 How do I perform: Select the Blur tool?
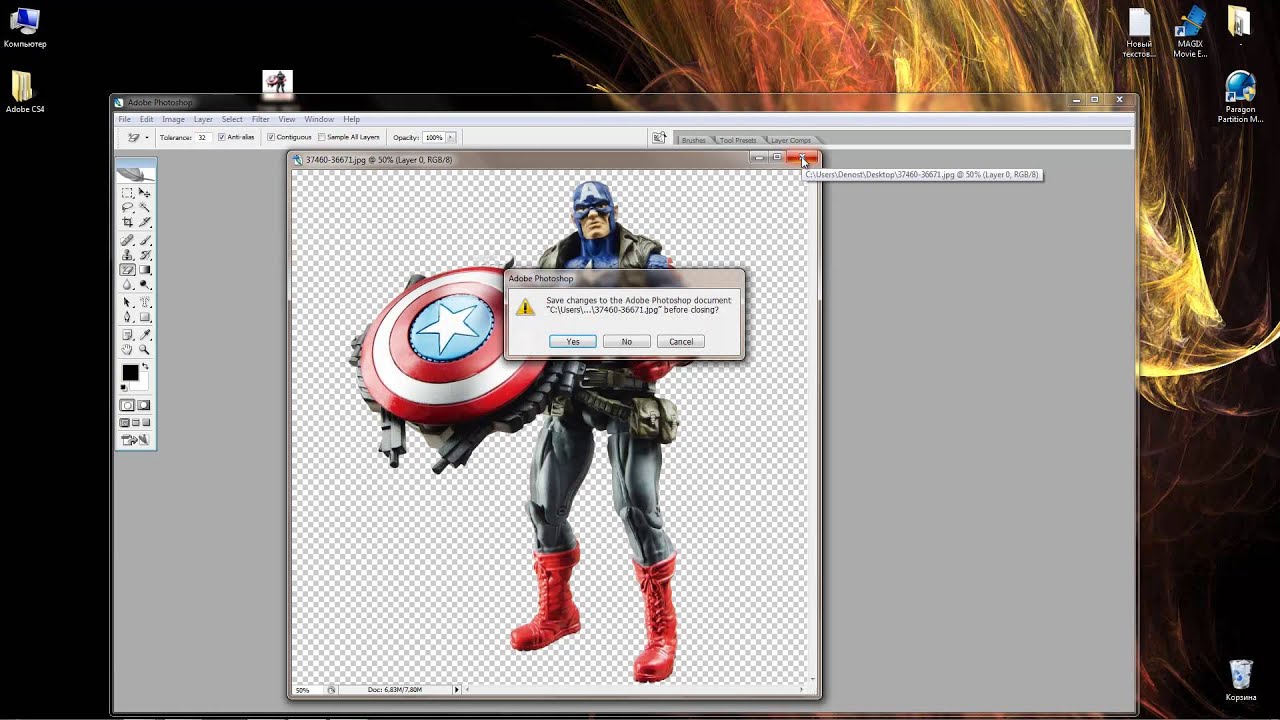[x=127, y=284]
